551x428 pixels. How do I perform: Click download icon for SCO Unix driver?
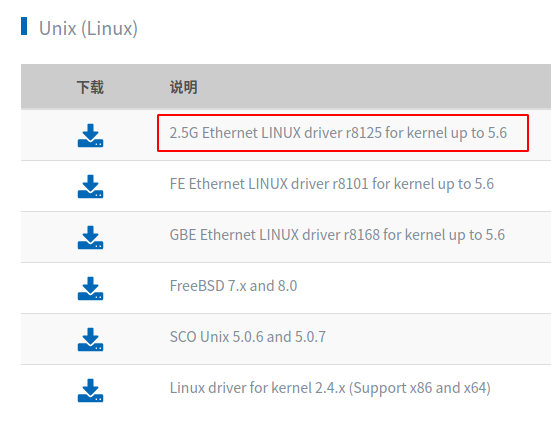click(90, 339)
